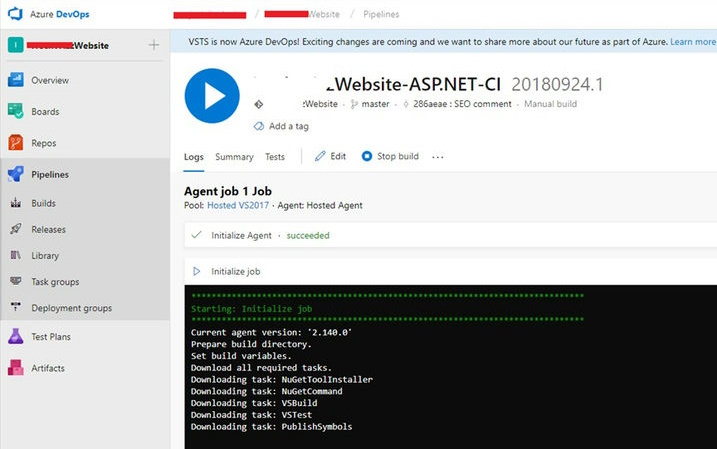Open the Overview hub icon
This screenshot has width=717, height=449.
[16, 80]
